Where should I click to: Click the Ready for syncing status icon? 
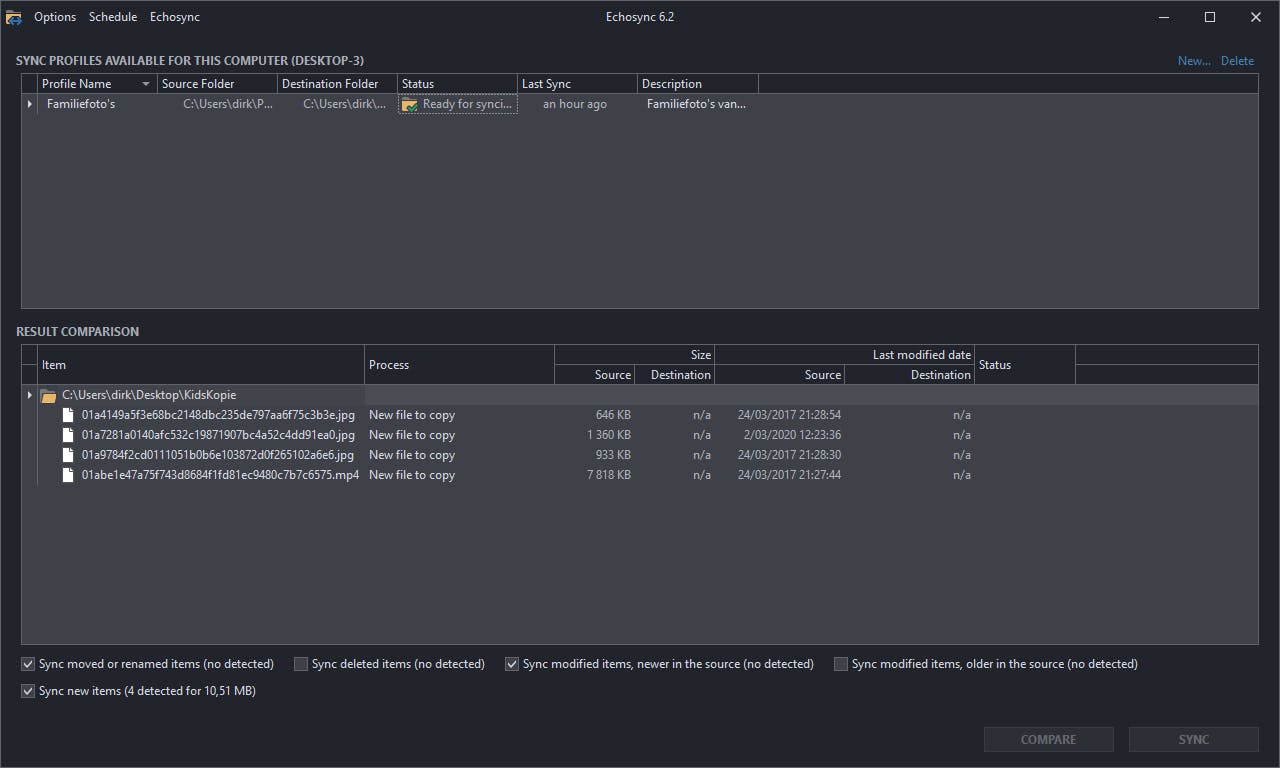click(x=409, y=104)
